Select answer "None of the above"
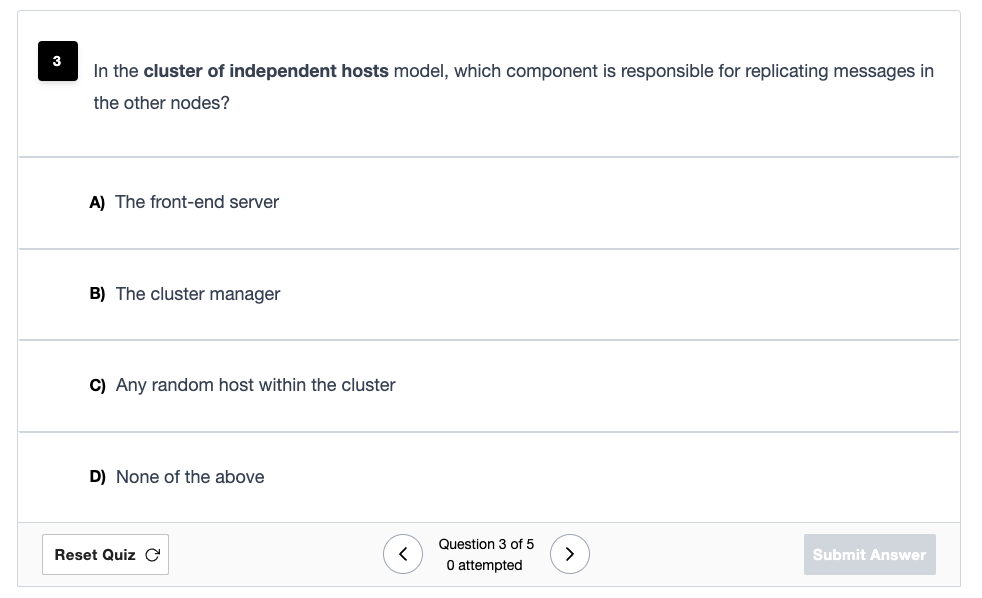This screenshot has height=598, width=982. point(488,477)
